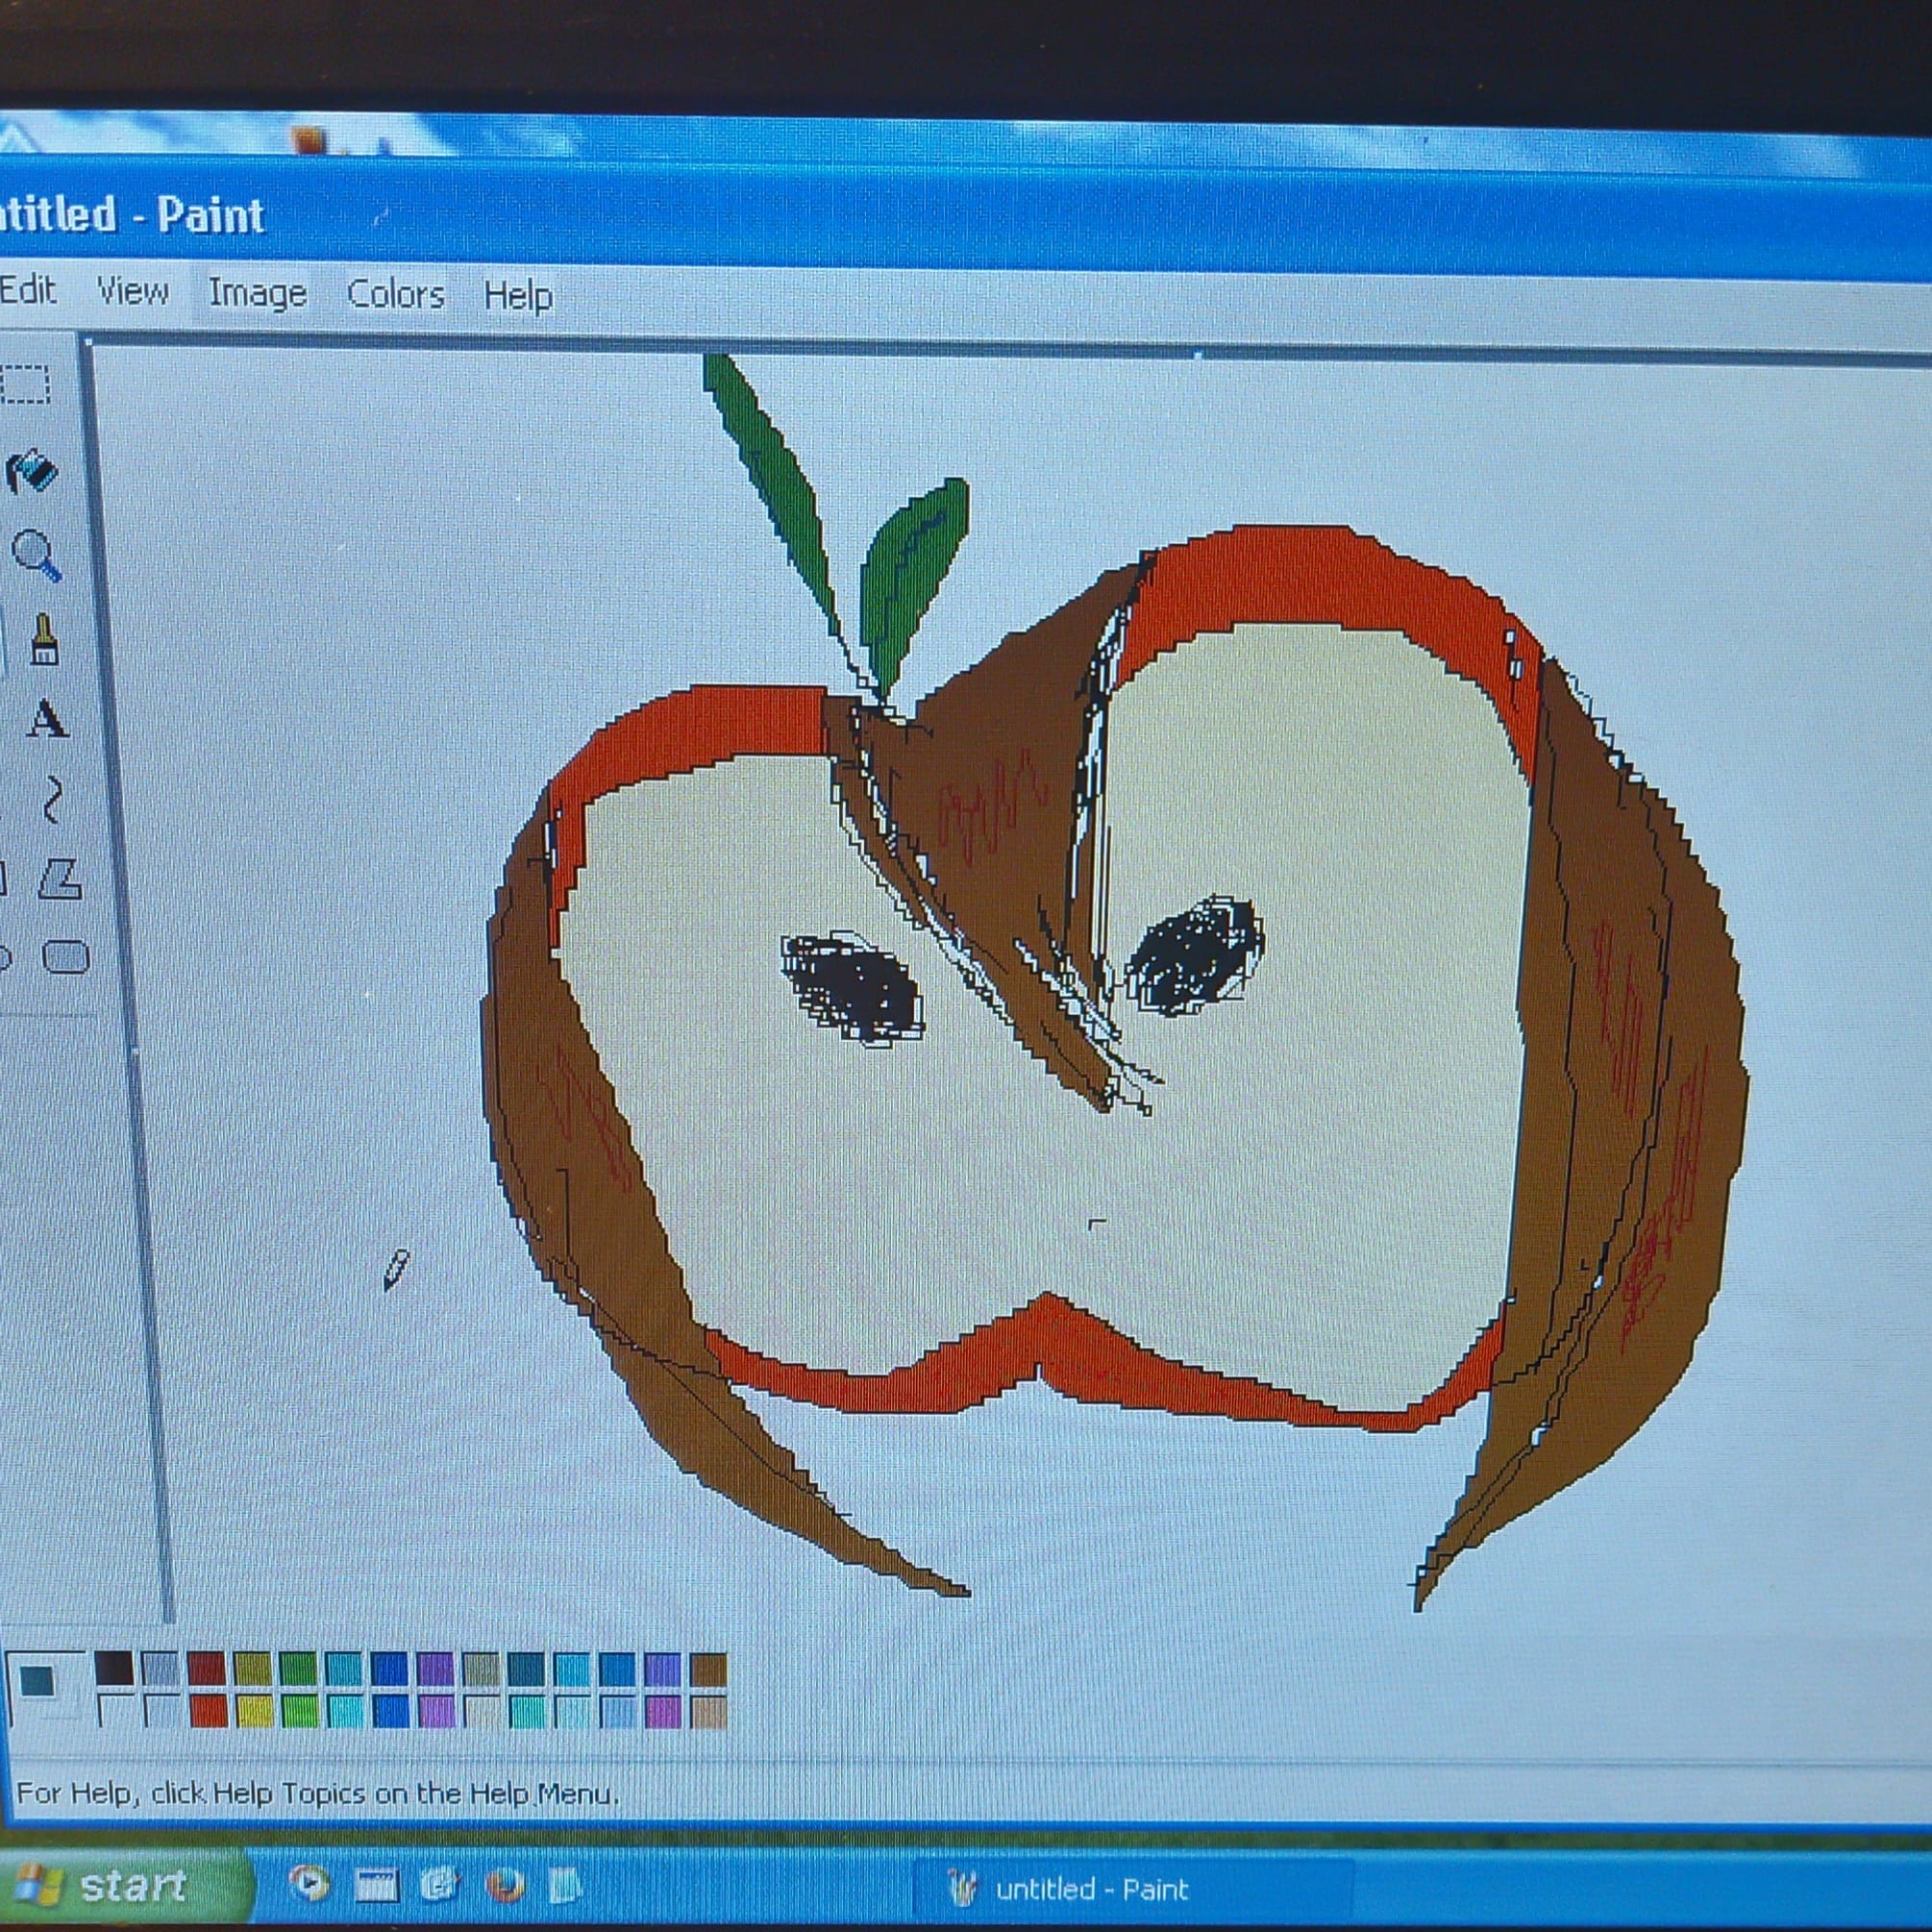Launch Firefox from Quick Launch

click(505, 1885)
